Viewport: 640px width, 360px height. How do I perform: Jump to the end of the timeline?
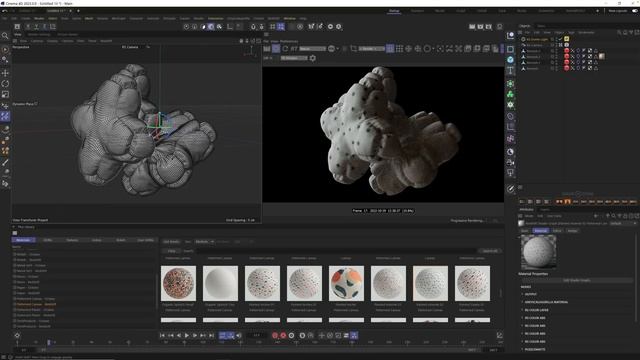tap(211, 335)
